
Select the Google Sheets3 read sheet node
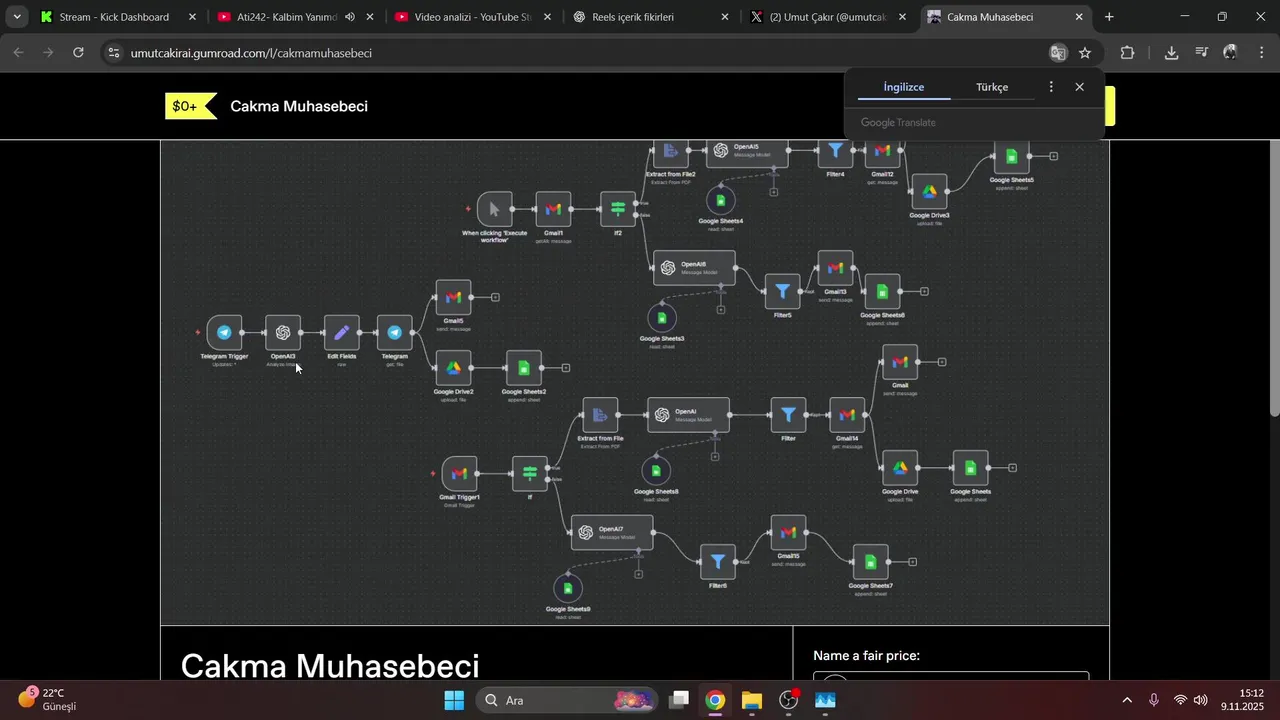661,318
